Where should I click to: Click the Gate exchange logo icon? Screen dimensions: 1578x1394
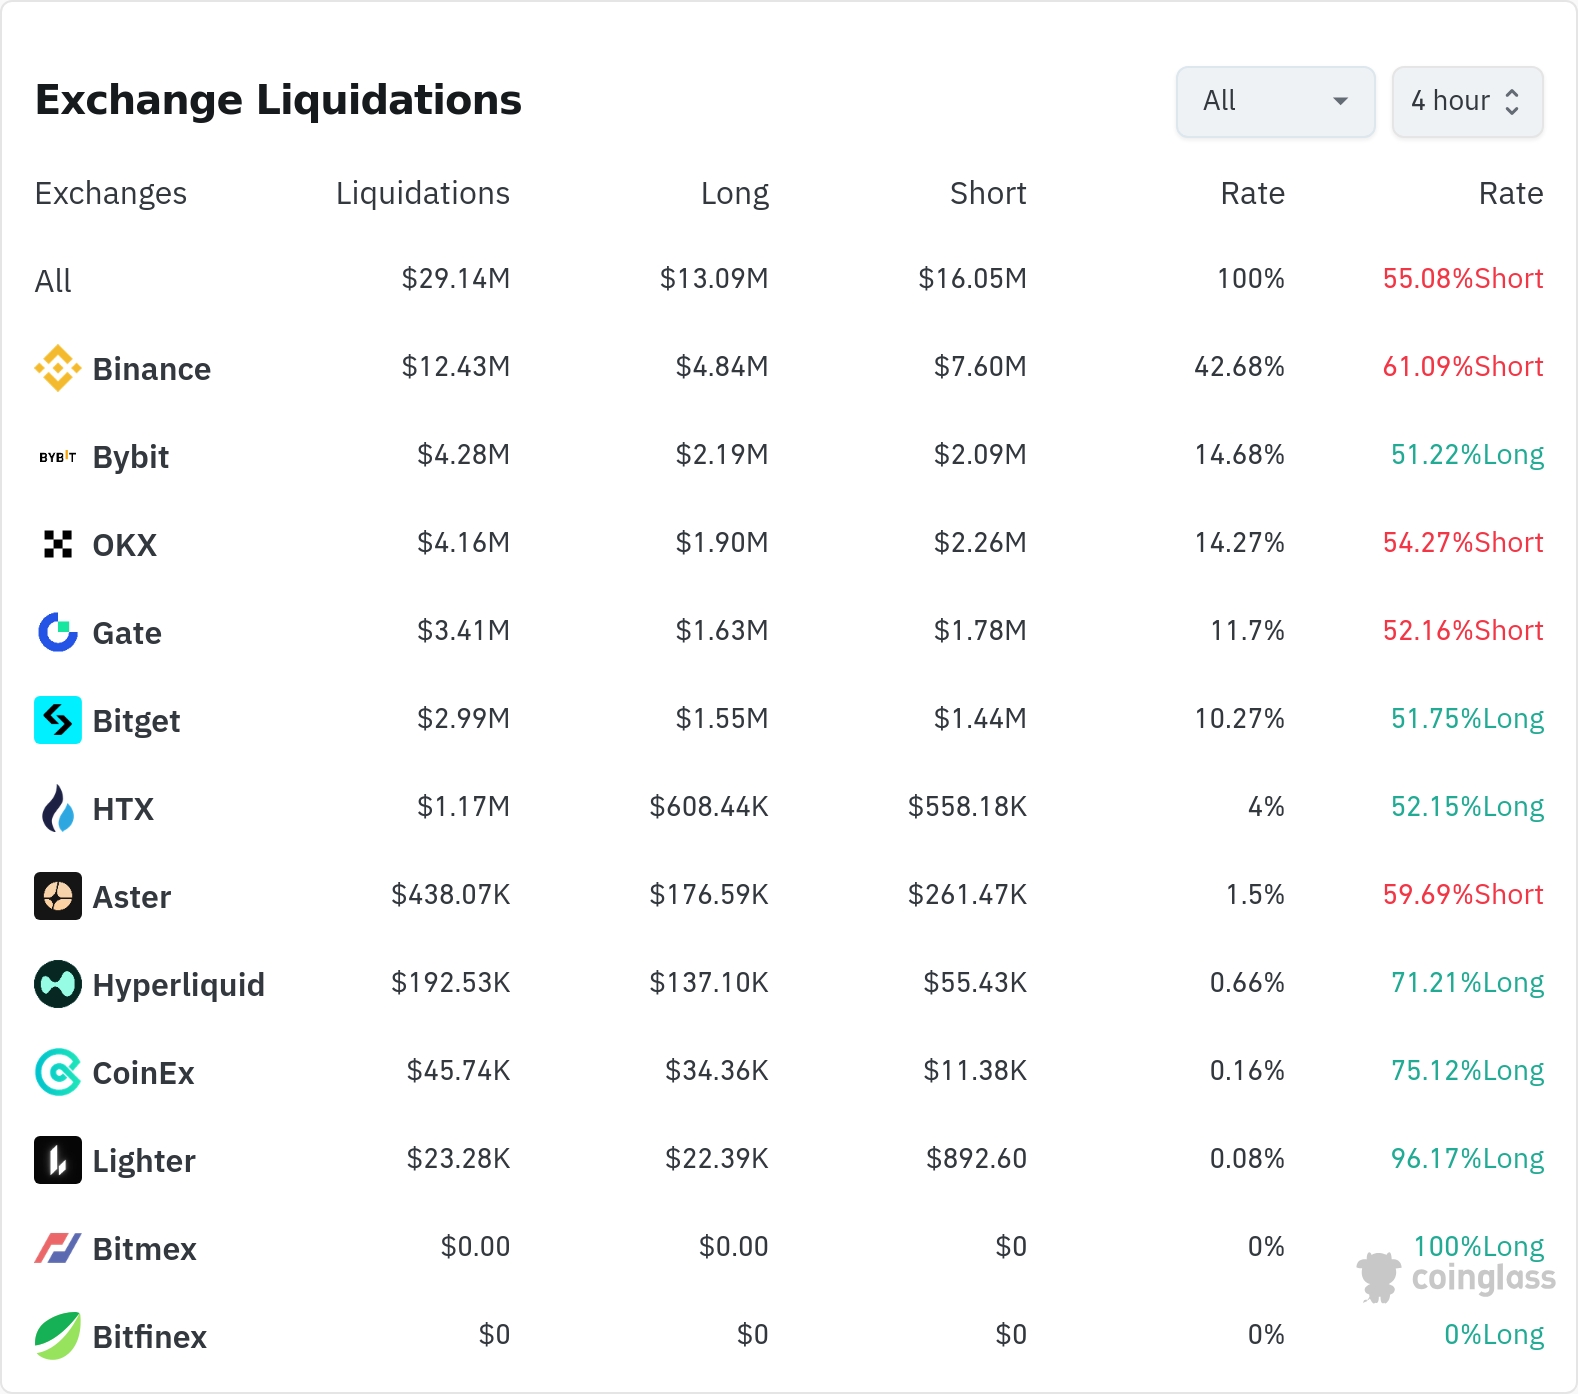(x=58, y=632)
